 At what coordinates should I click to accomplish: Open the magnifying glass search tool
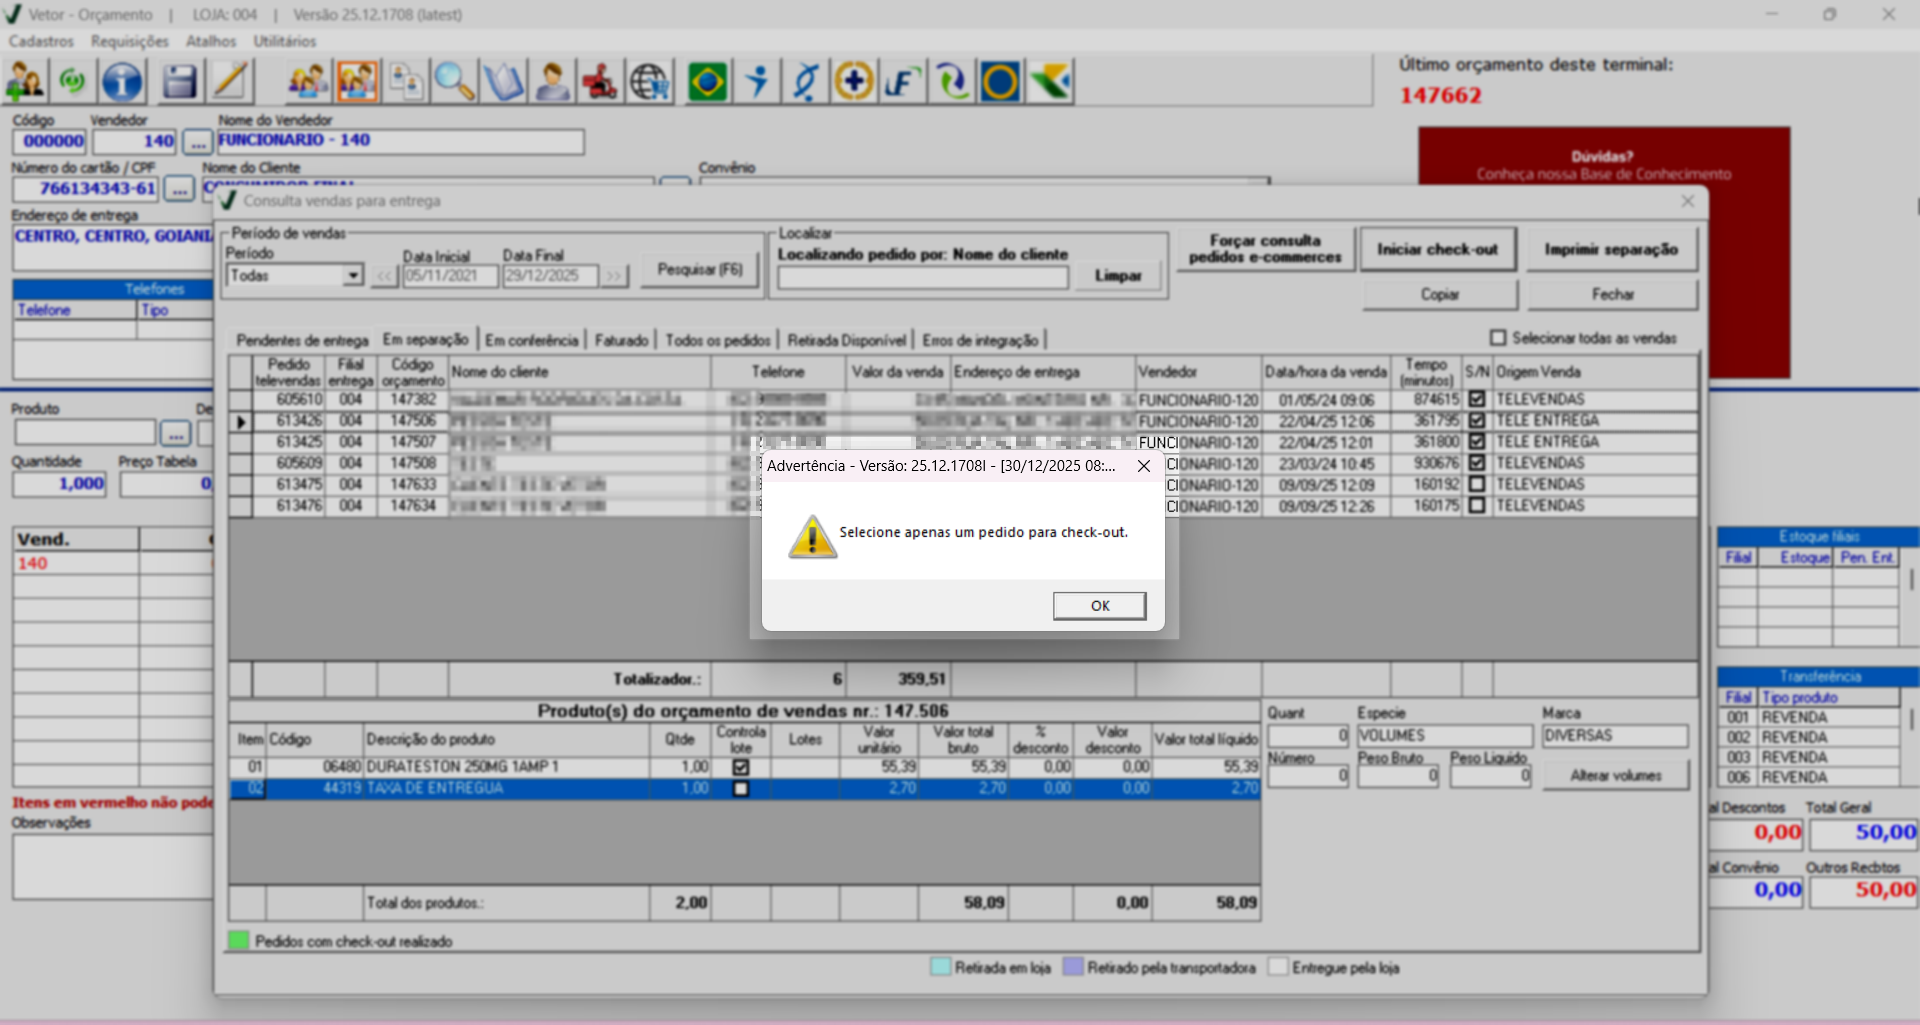(x=454, y=82)
